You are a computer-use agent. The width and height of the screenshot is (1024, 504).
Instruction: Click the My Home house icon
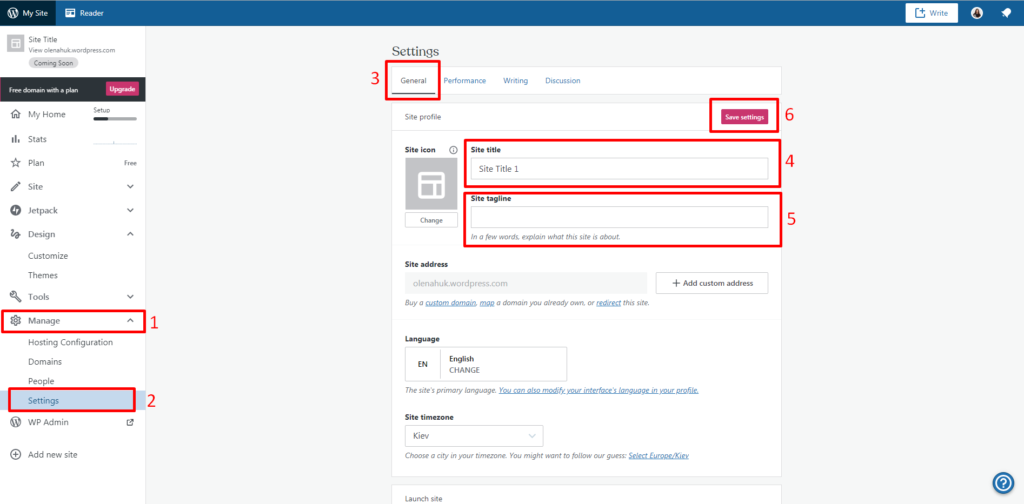16,114
